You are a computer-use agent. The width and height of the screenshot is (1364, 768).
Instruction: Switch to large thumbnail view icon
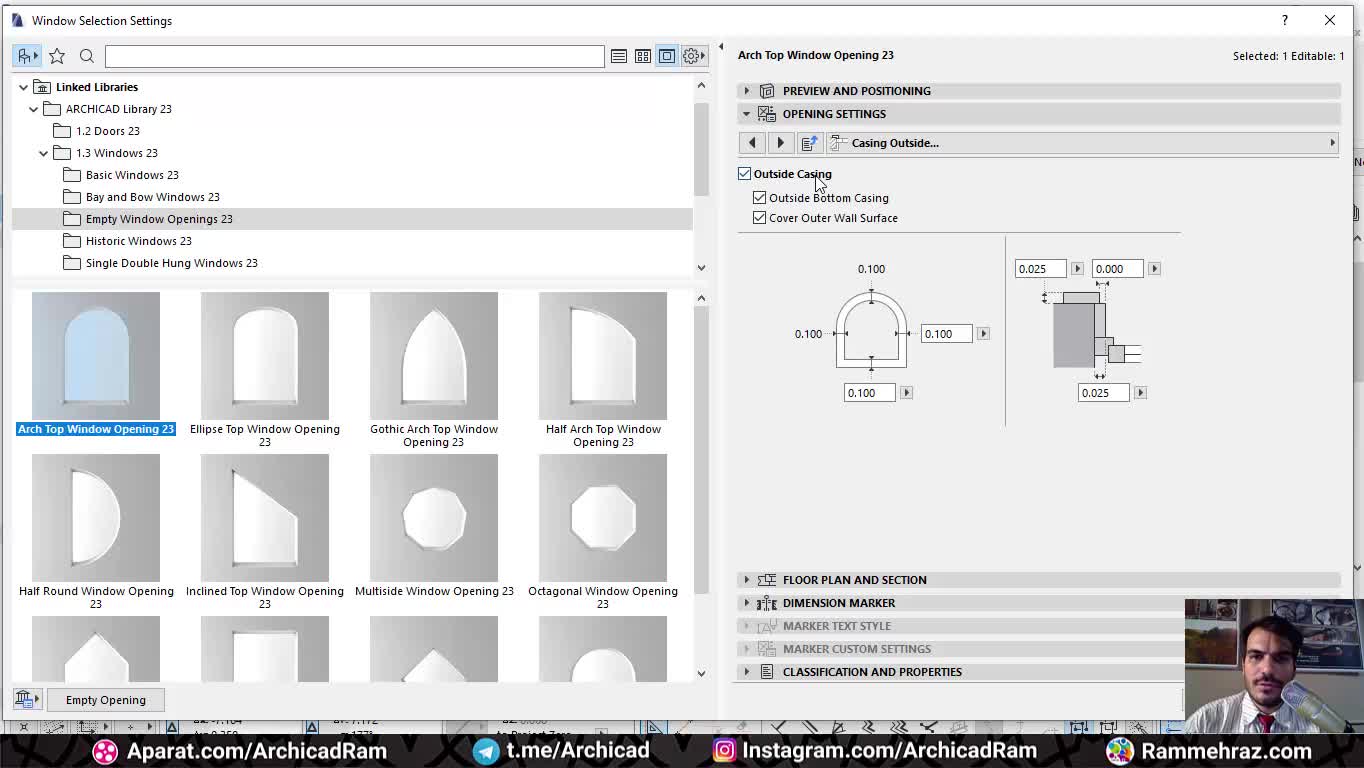[667, 56]
